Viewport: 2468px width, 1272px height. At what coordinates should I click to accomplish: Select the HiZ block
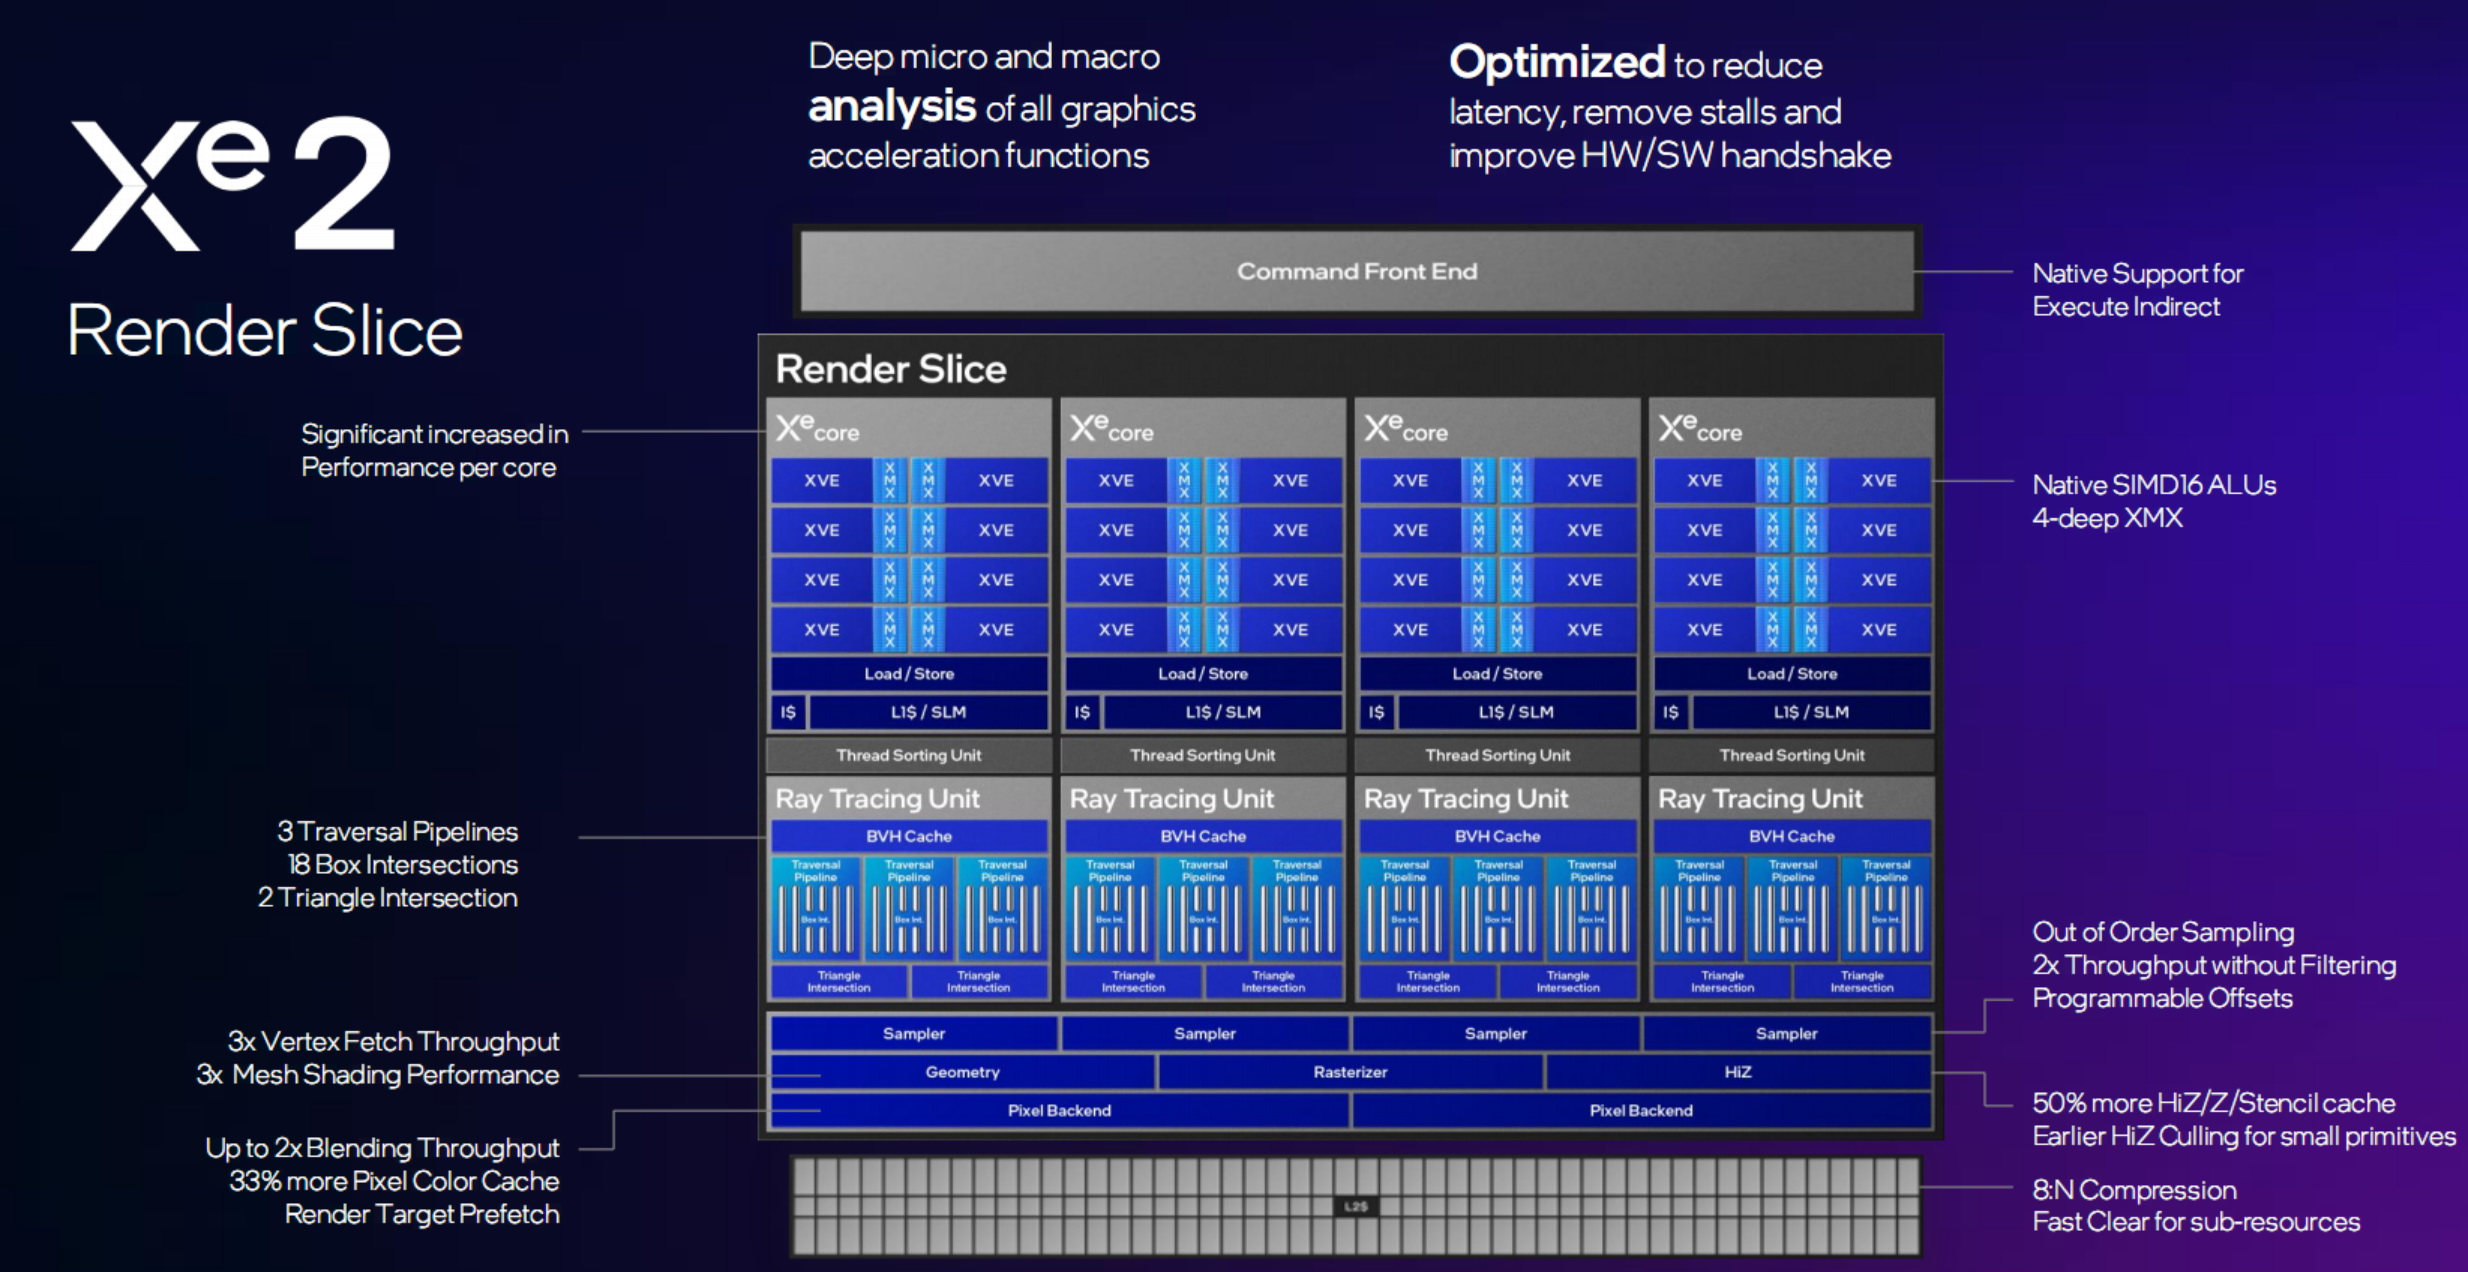(x=1738, y=1072)
